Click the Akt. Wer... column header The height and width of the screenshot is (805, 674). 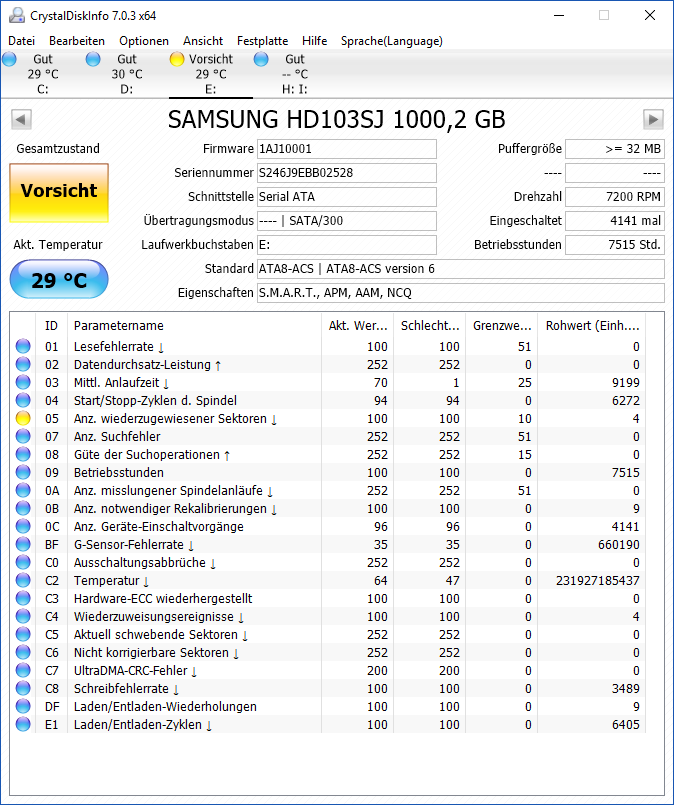(x=357, y=325)
